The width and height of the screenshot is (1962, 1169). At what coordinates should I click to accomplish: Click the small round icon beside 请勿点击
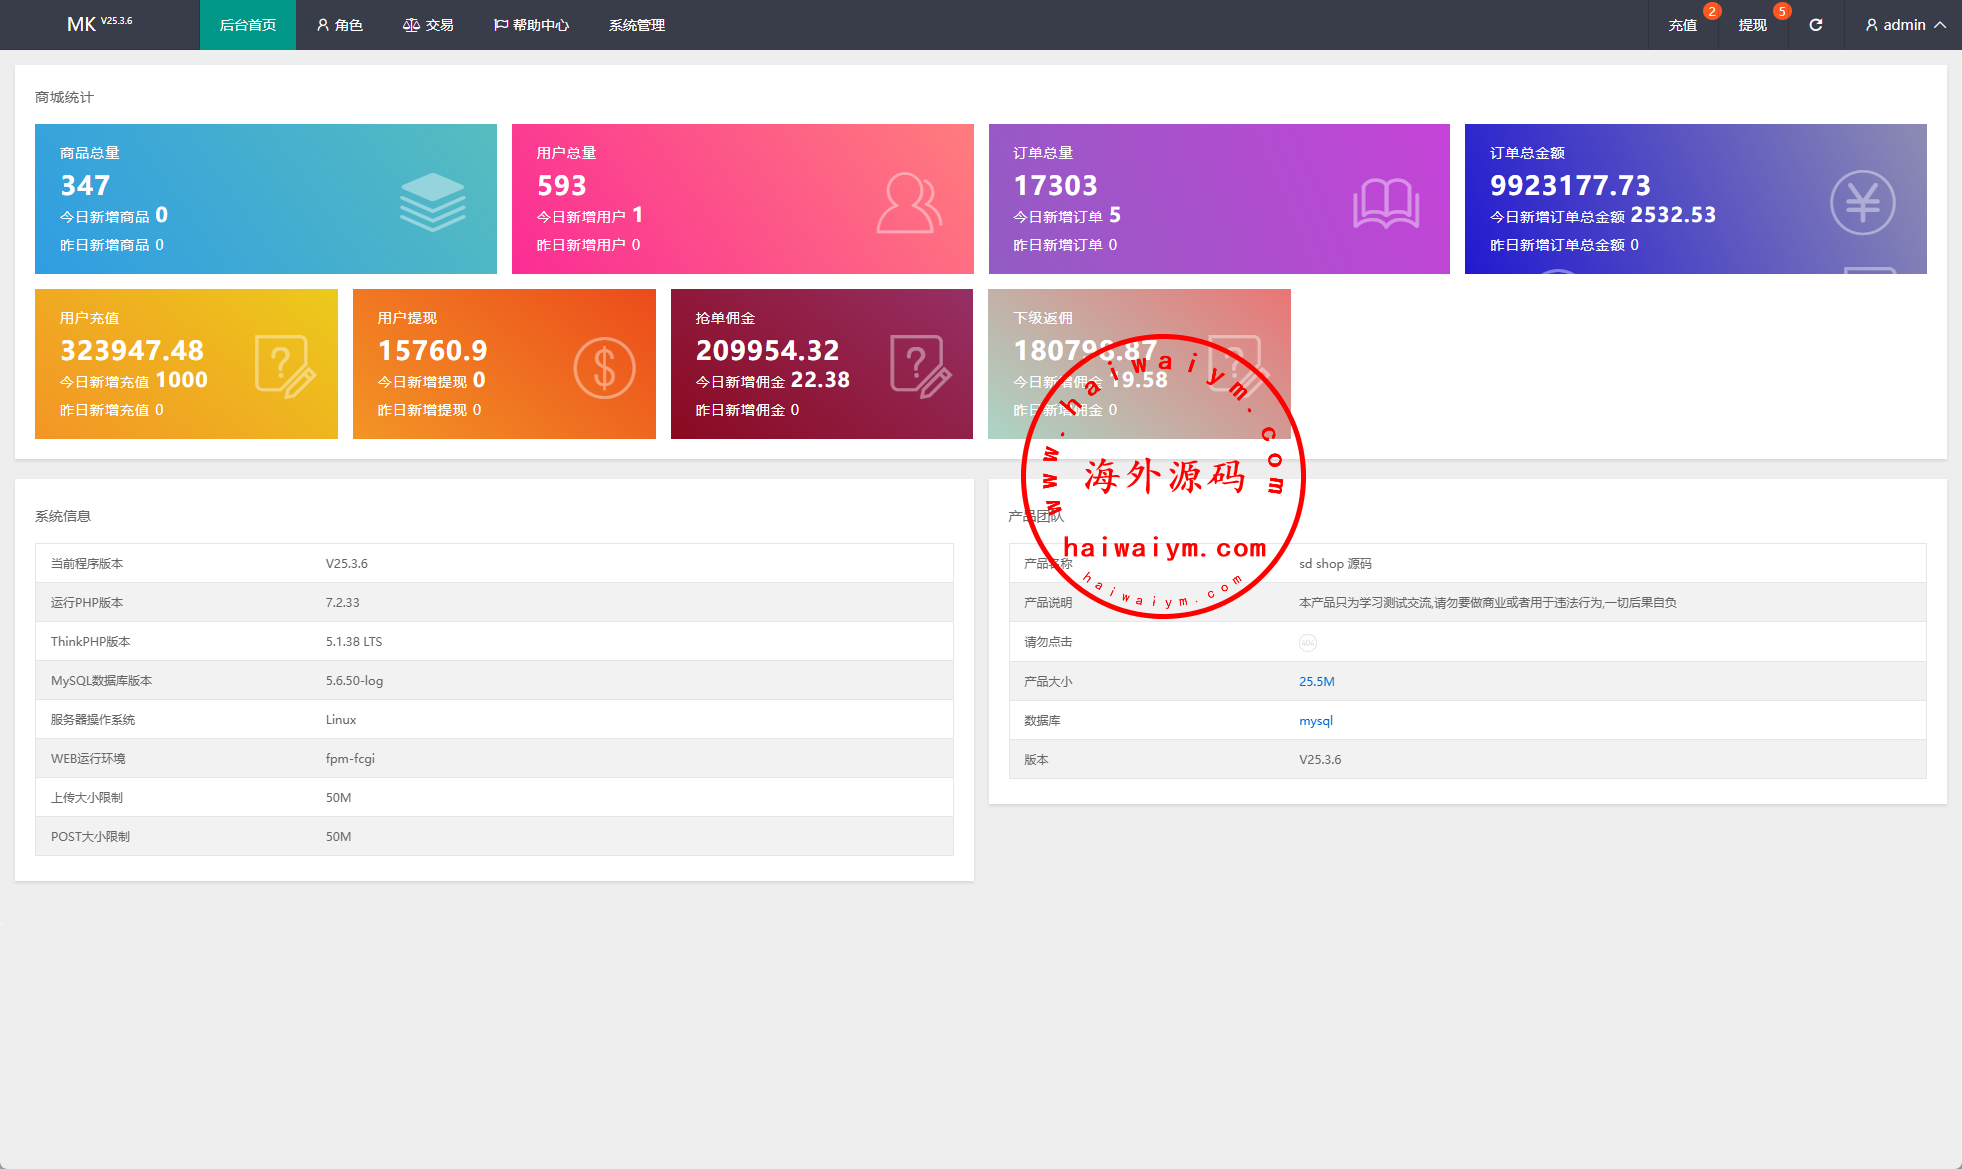point(1307,643)
